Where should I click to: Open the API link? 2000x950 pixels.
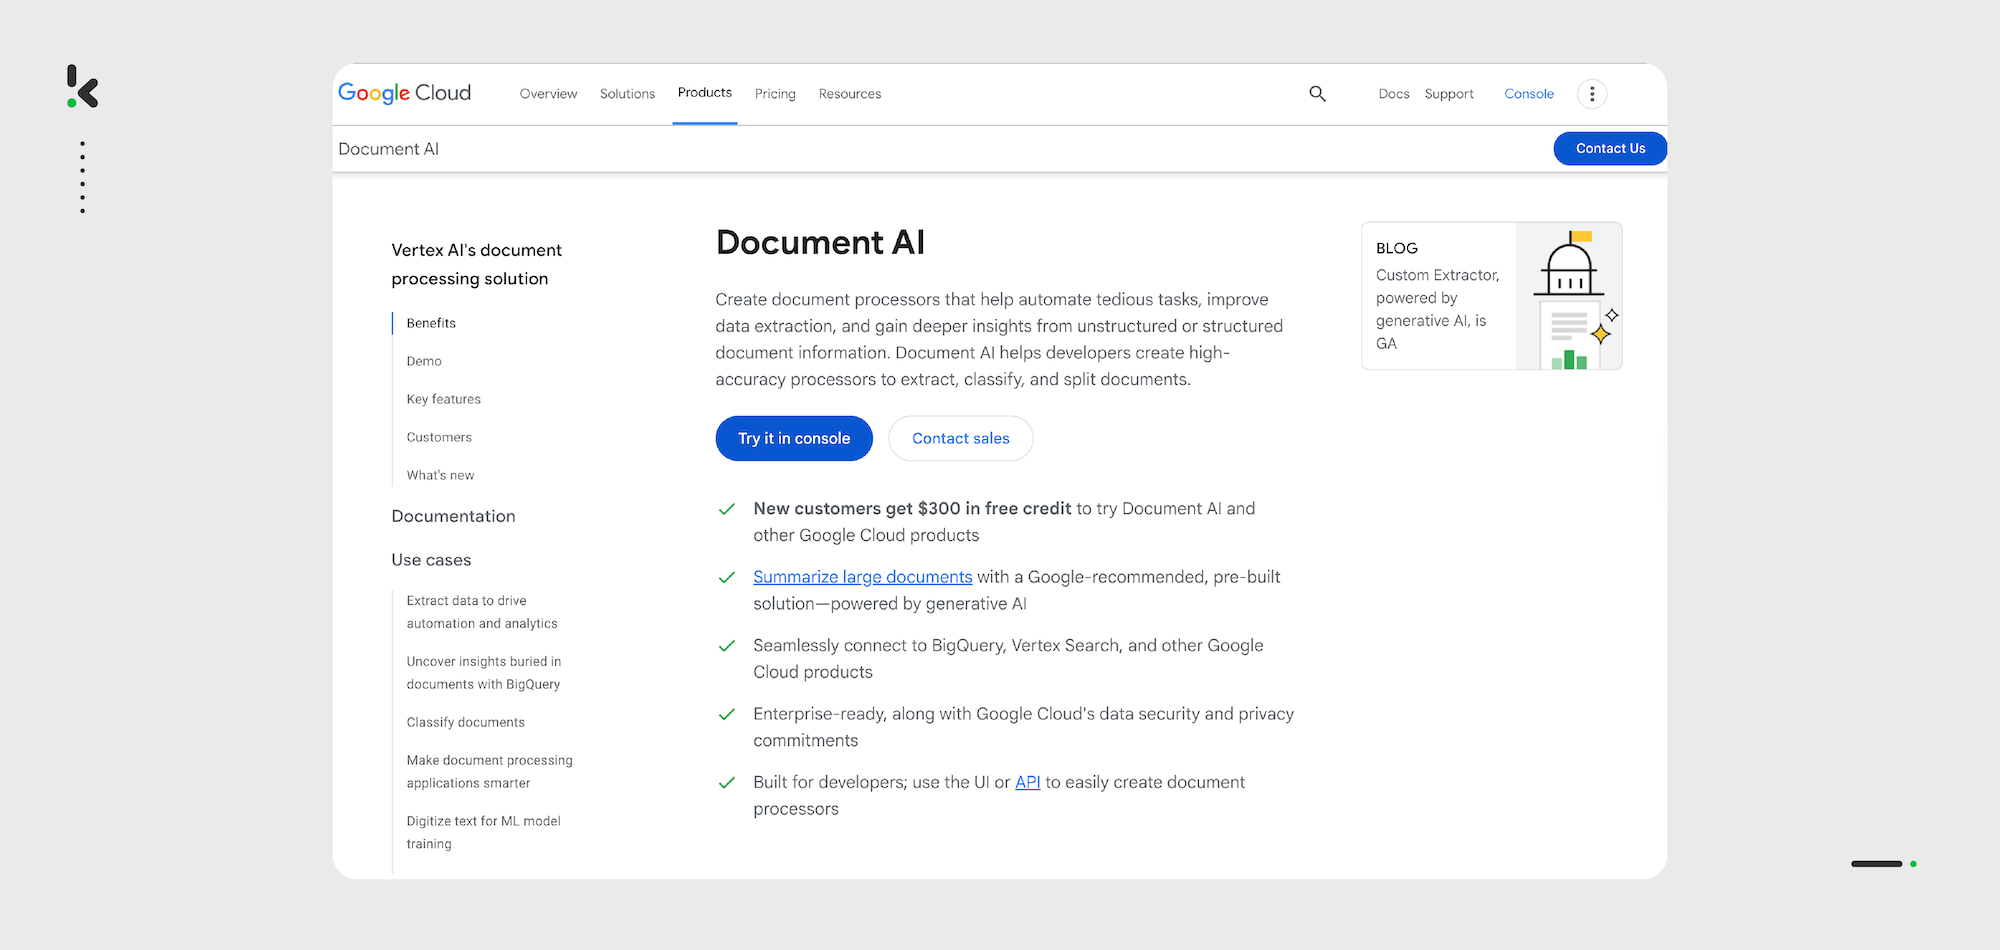[x=1027, y=782]
